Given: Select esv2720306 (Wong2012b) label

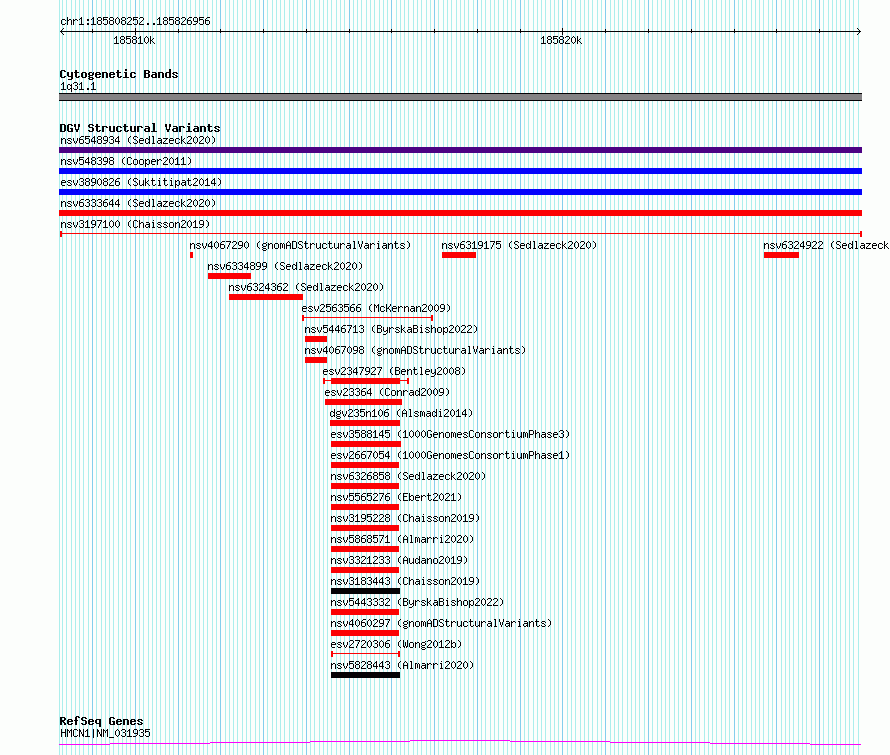Looking at the screenshot, I should [396, 644].
